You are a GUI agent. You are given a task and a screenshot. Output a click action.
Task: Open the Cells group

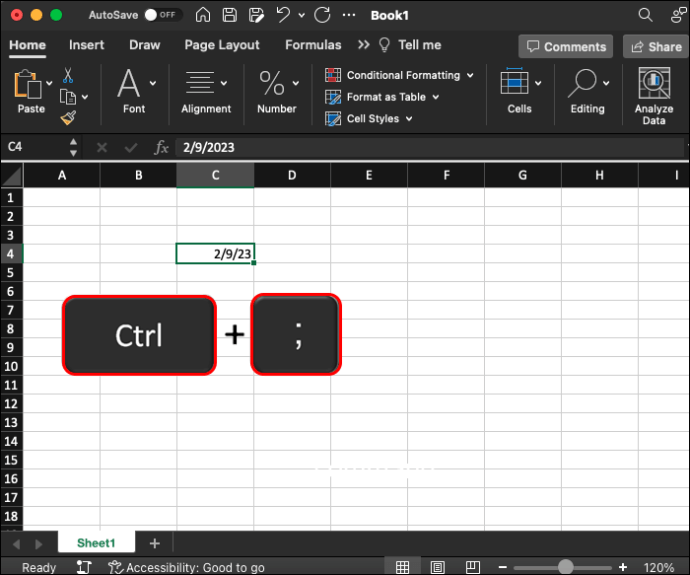(x=521, y=91)
